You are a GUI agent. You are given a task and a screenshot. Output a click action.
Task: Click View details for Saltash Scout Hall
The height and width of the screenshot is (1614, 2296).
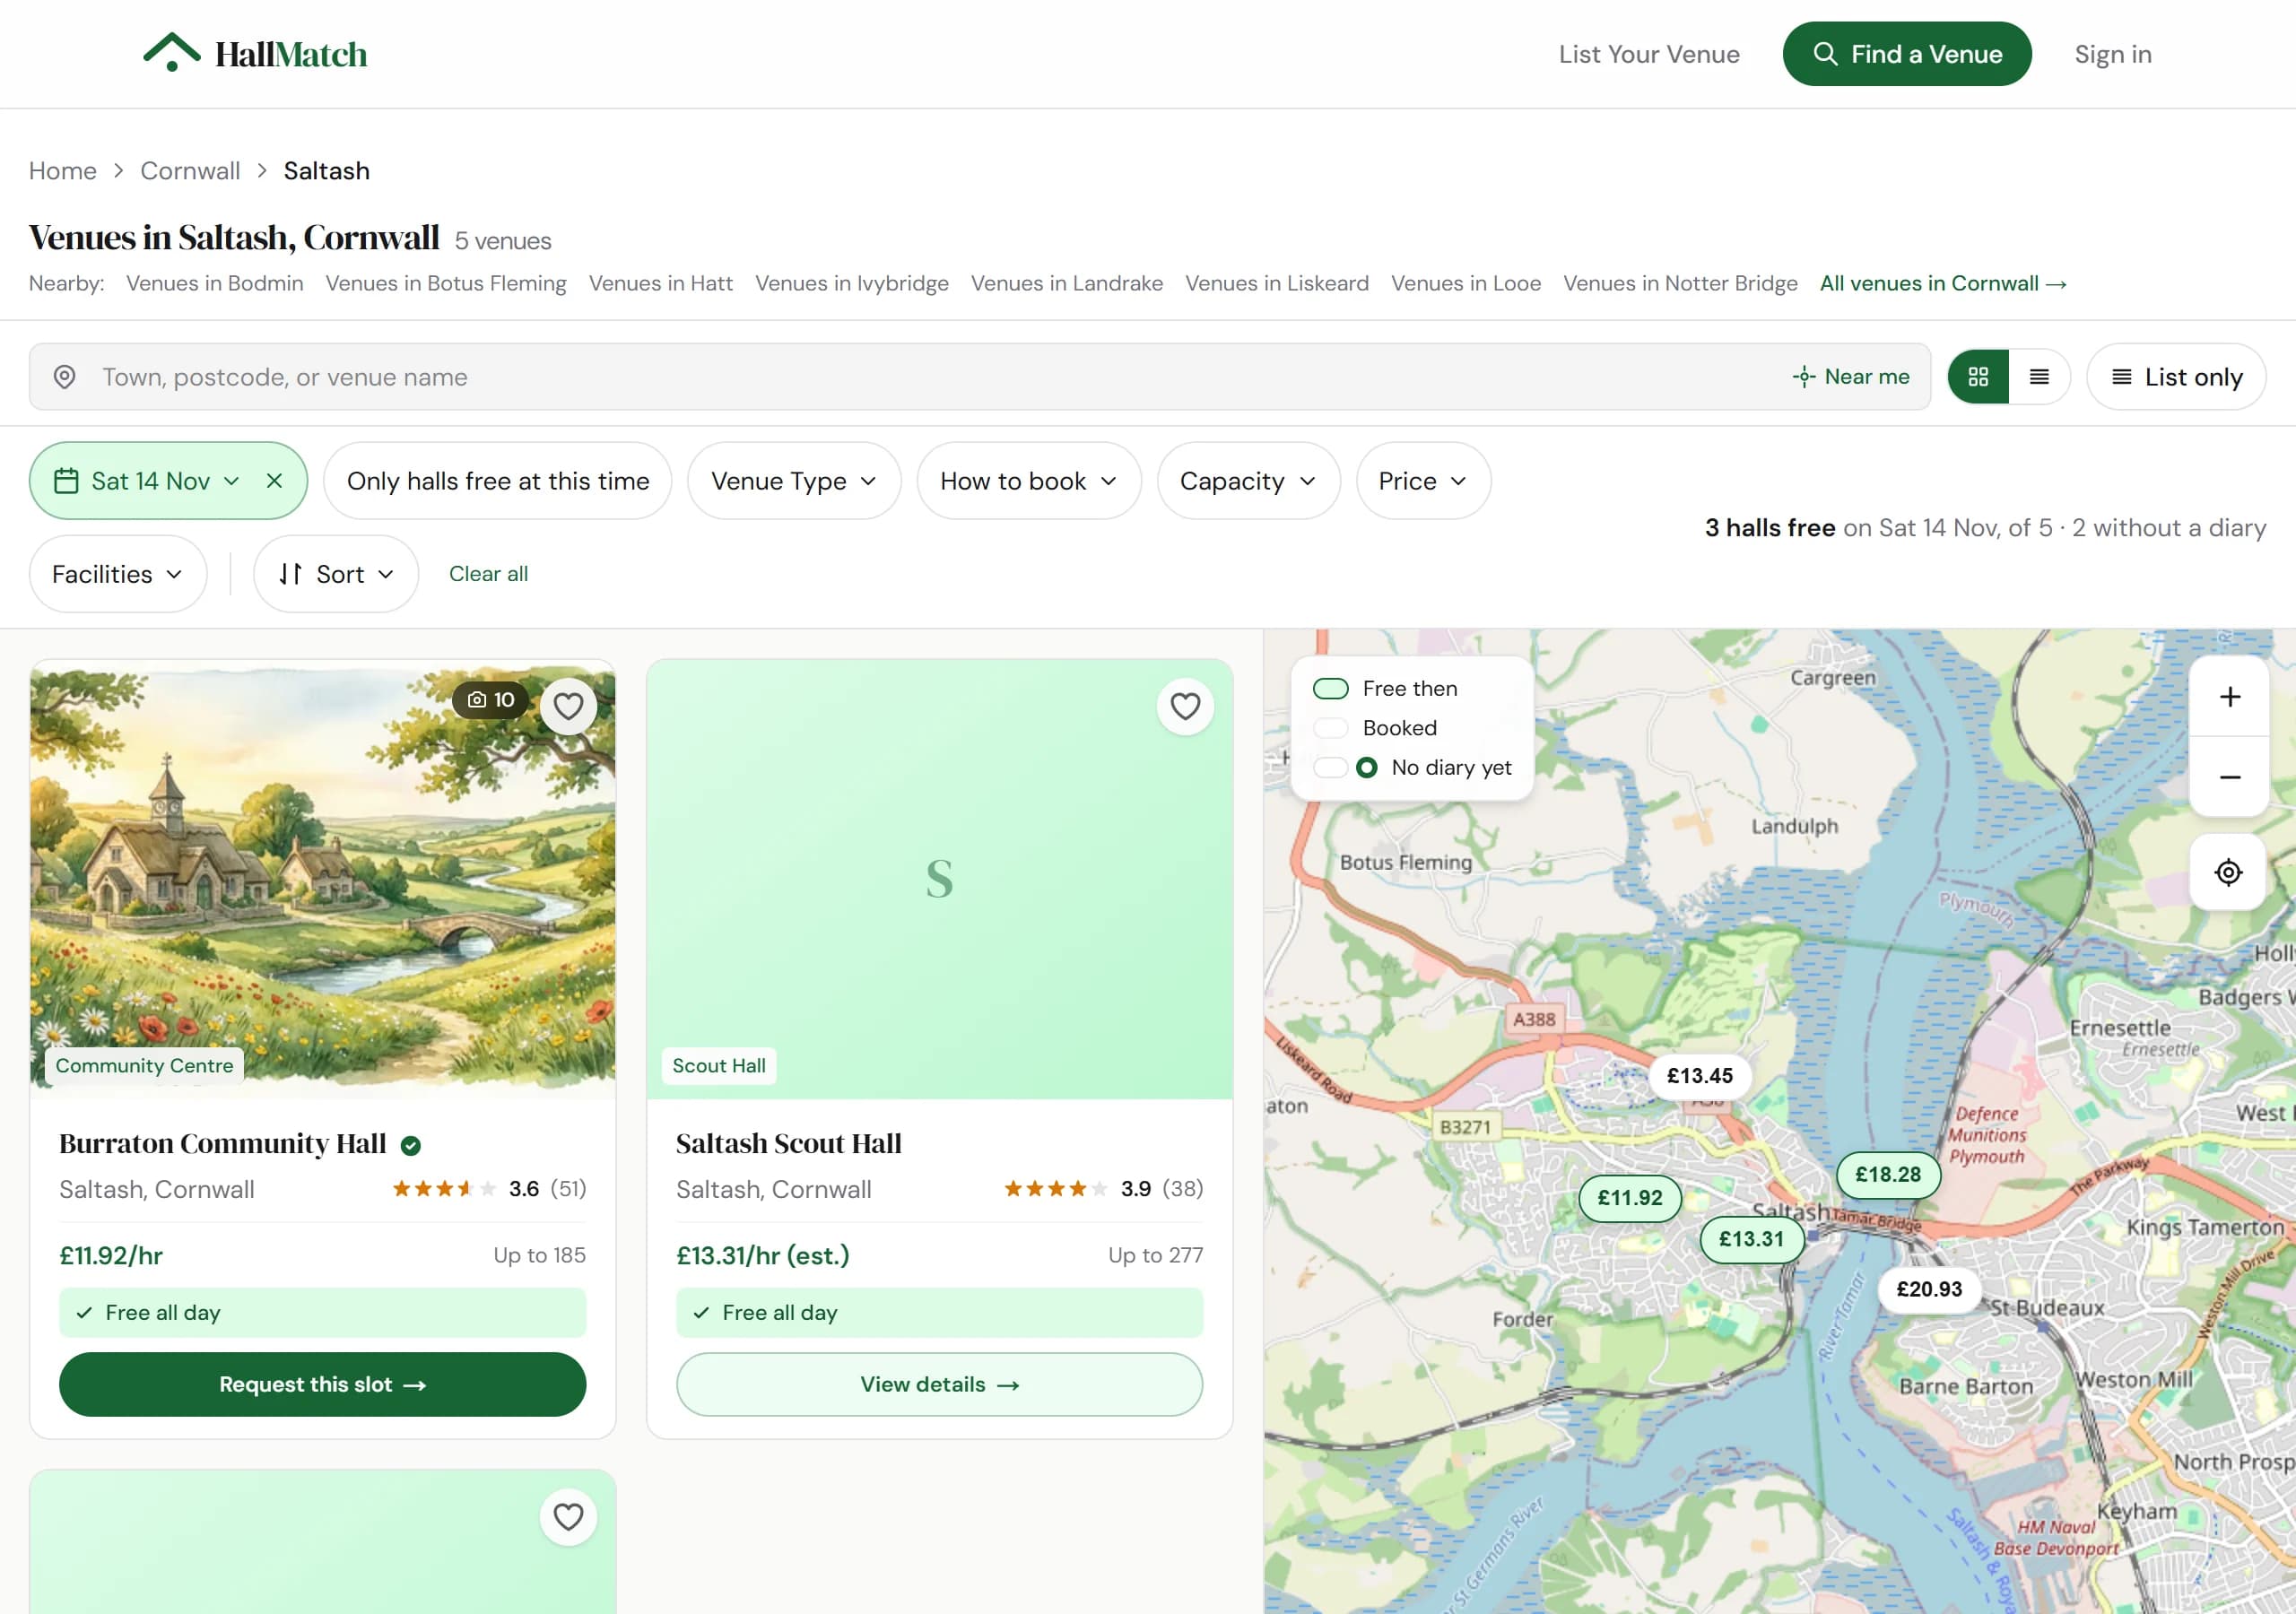click(939, 1385)
